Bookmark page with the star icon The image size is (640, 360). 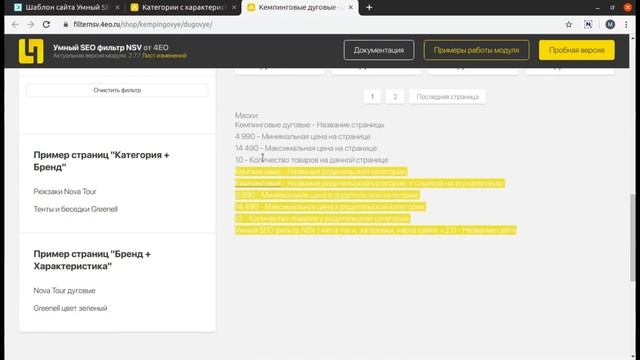tap(569, 24)
